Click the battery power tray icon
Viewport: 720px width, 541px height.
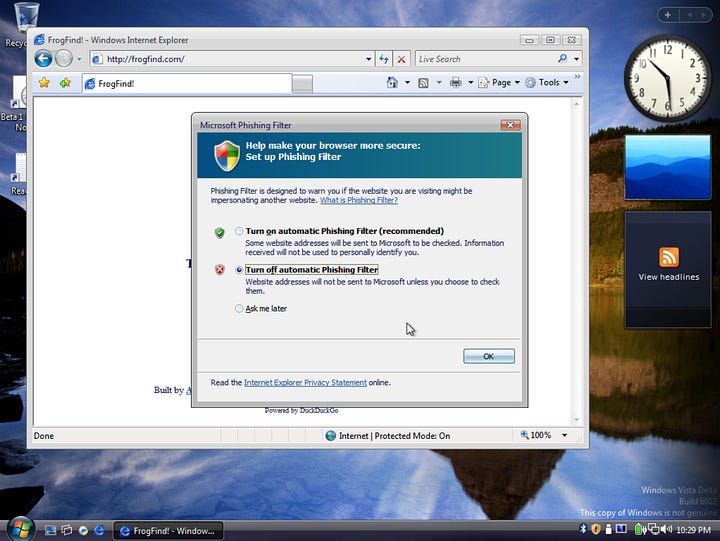pos(638,530)
